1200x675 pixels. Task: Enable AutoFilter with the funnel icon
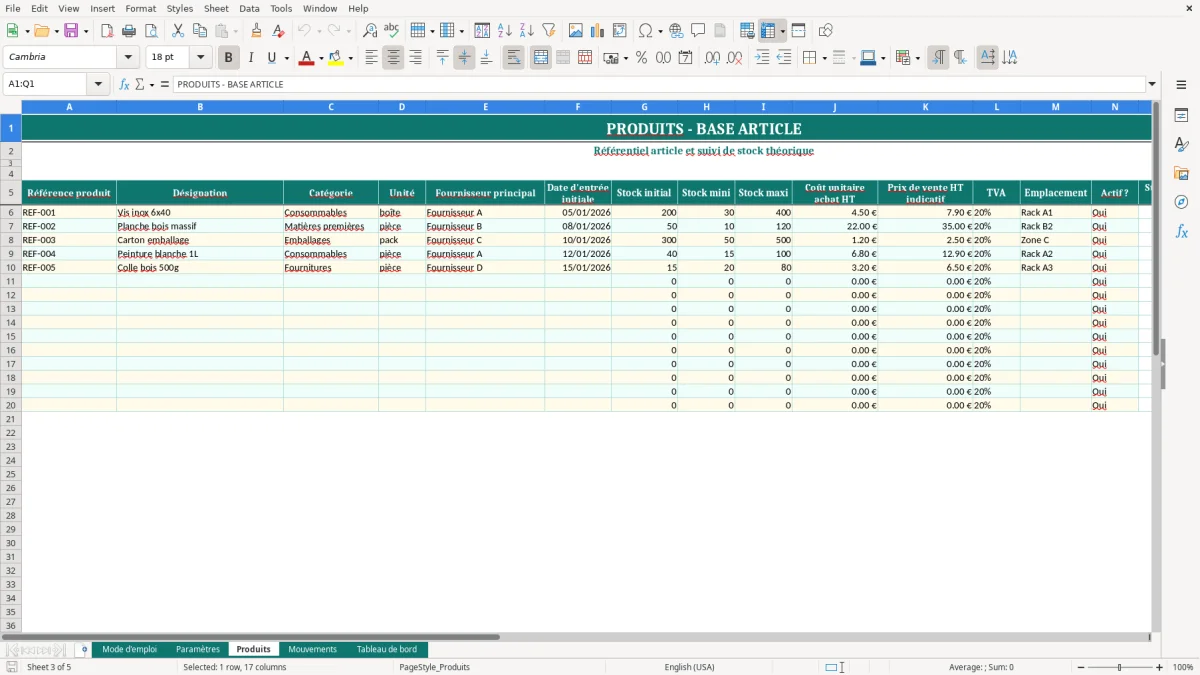click(x=549, y=31)
